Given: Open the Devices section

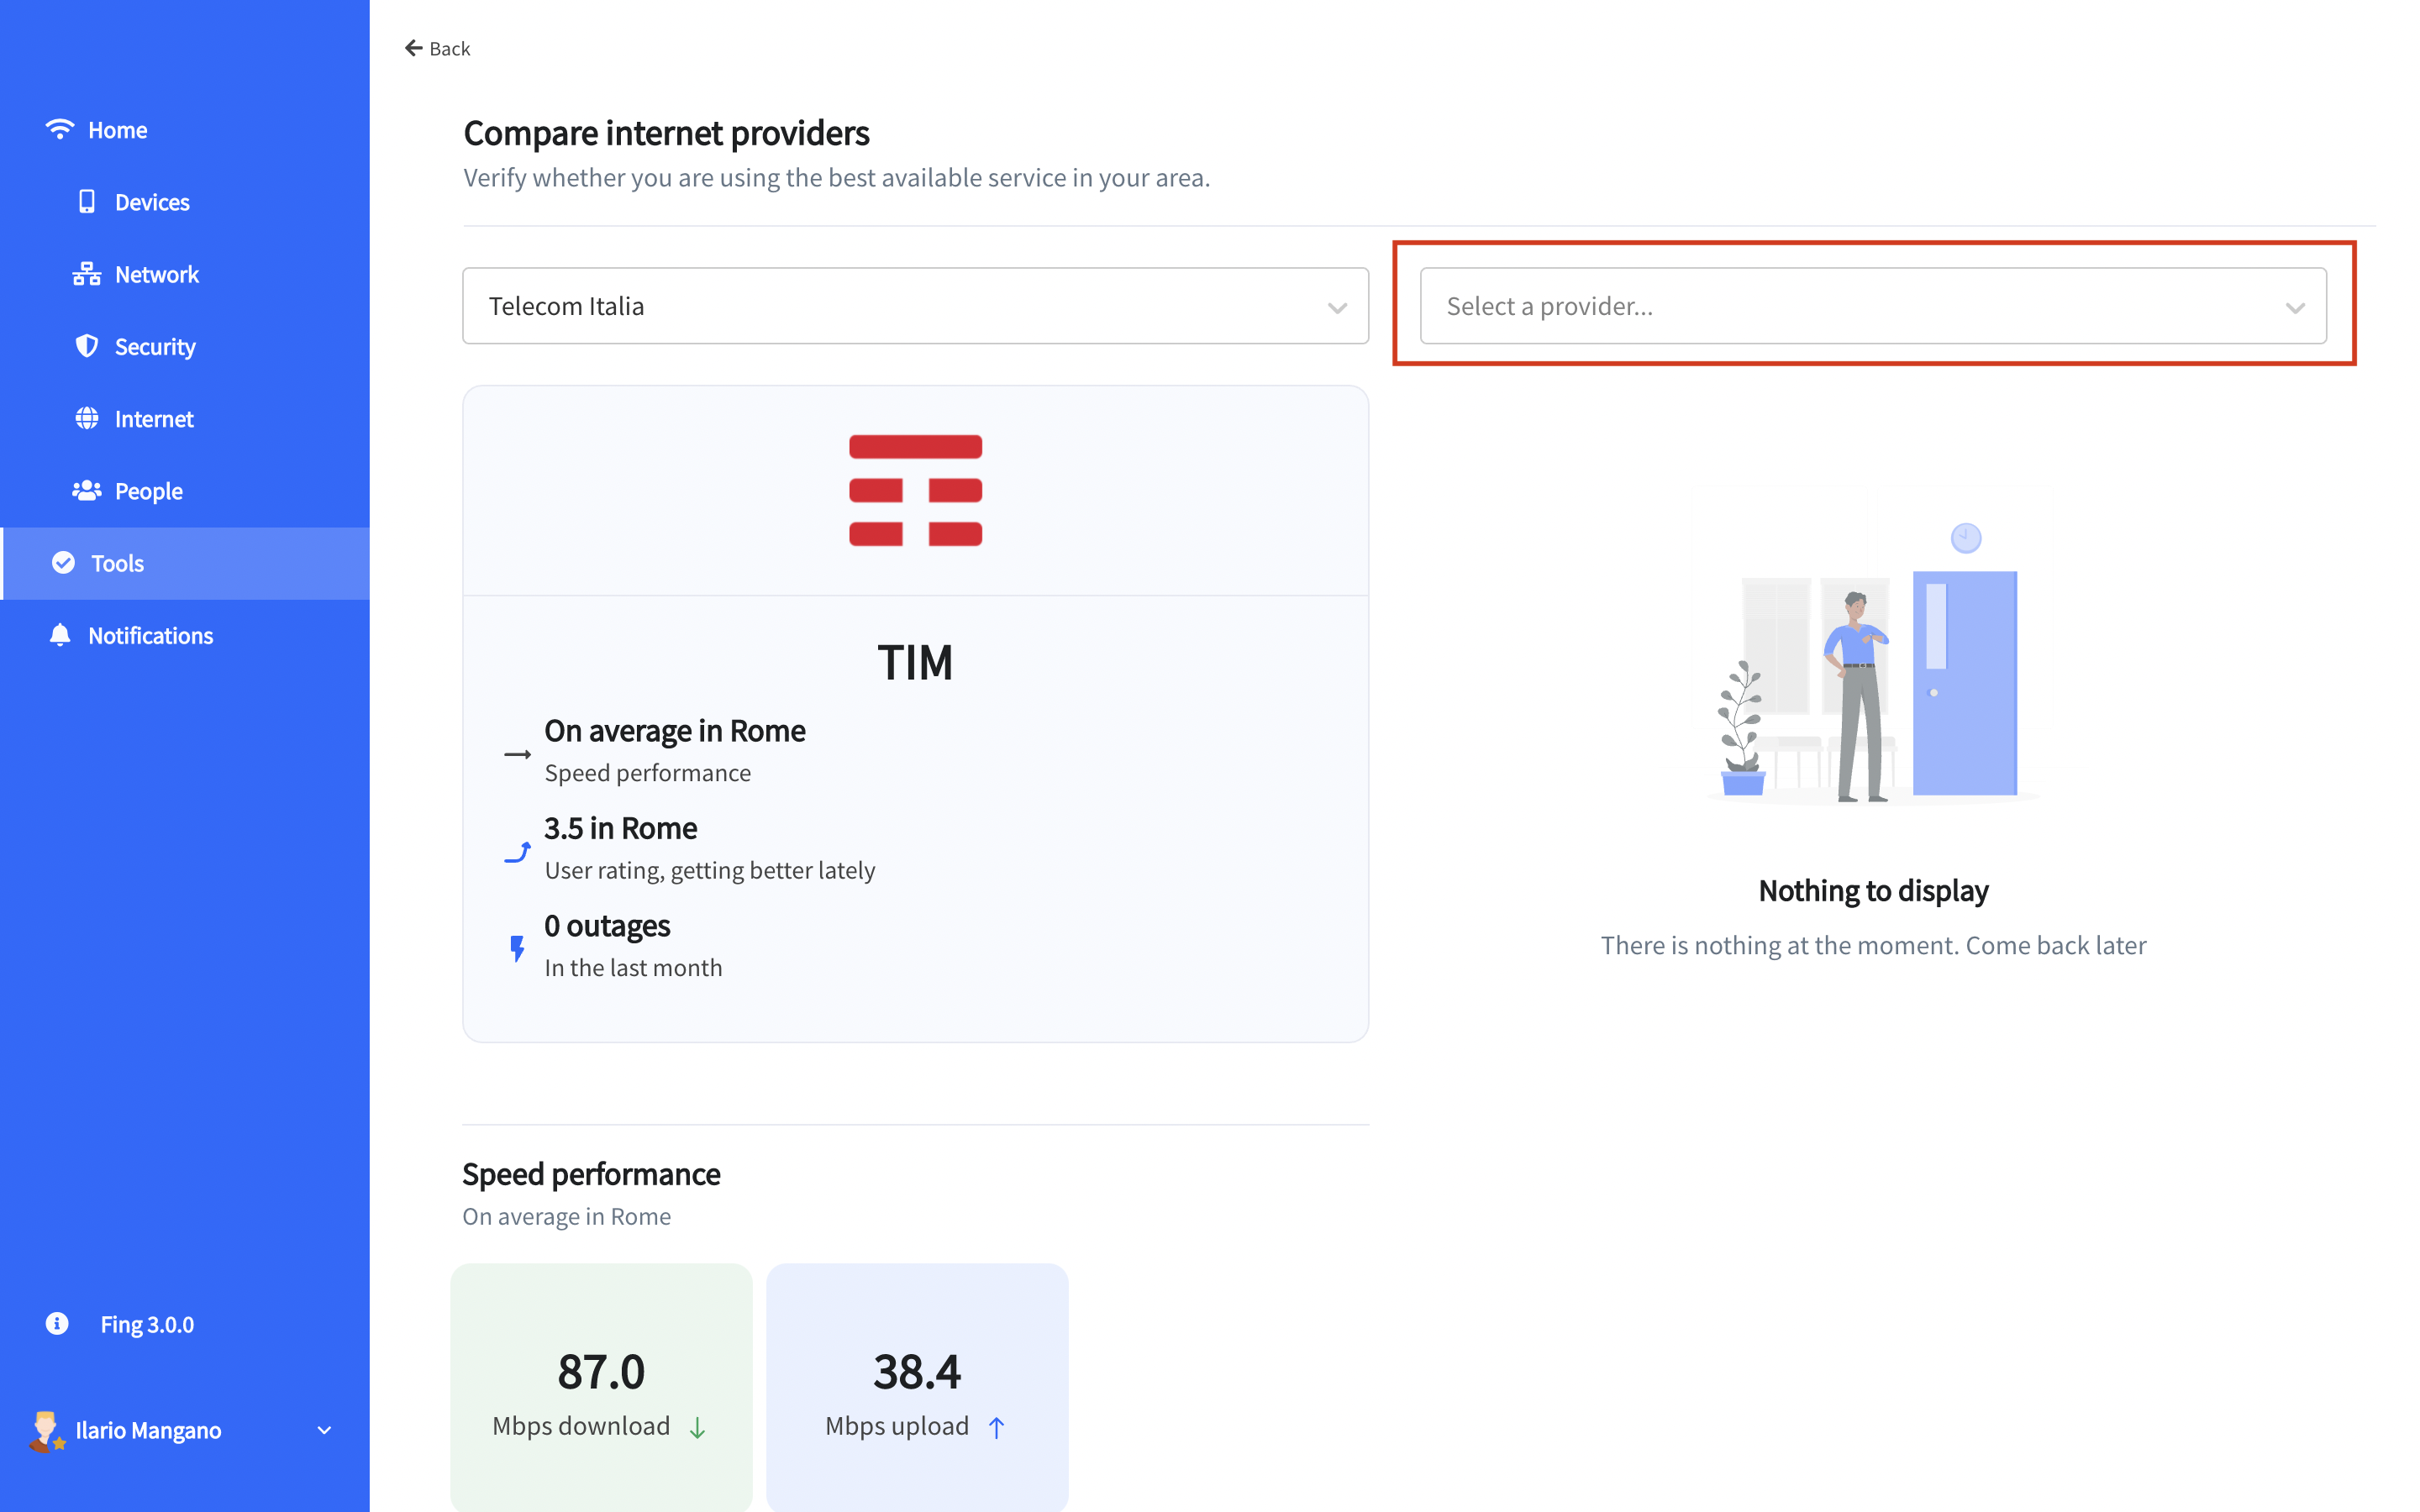Looking at the screenshot, I should coord(185,201).
